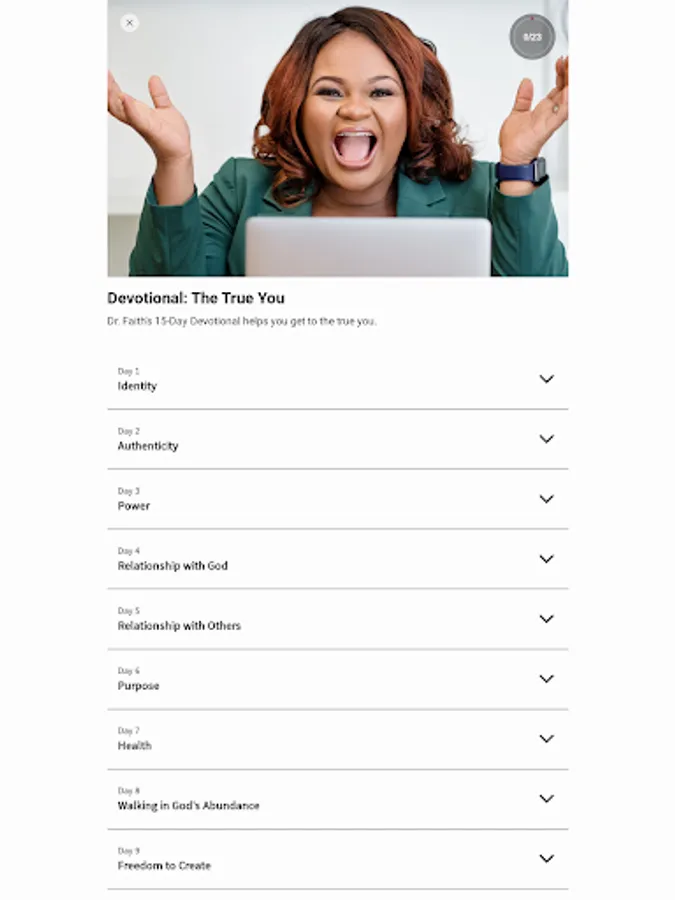Screen dimensions: 675x900
Task: Expand Day 9 Freedom to Create chevron
Action: [x=546, y=859]
